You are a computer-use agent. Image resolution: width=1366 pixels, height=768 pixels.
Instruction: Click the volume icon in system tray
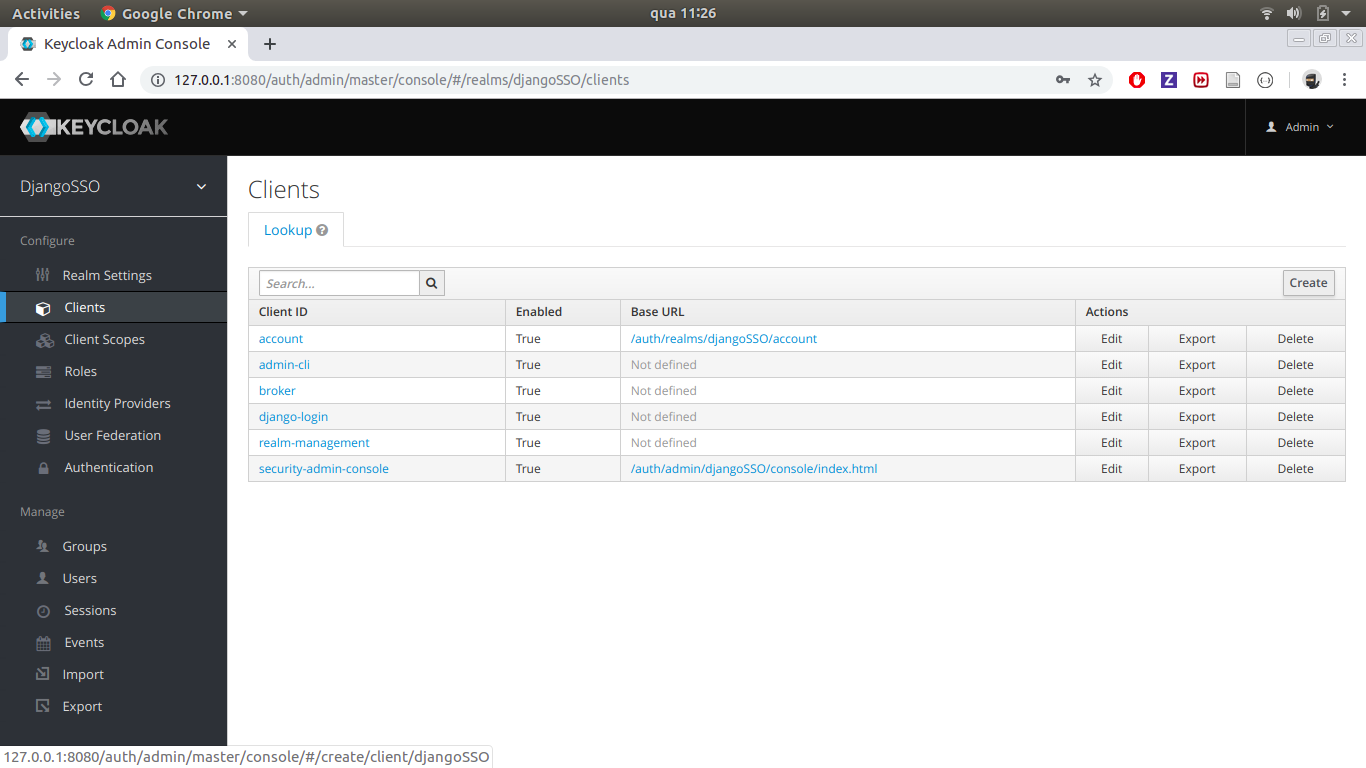coord(1294,13)
